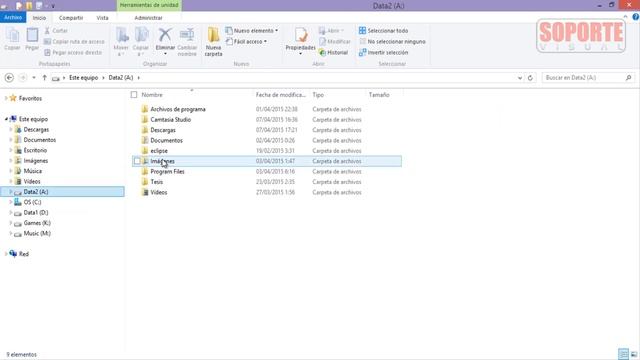
Task: Select Copiar ruta de acceso
Action: (74, 42)
